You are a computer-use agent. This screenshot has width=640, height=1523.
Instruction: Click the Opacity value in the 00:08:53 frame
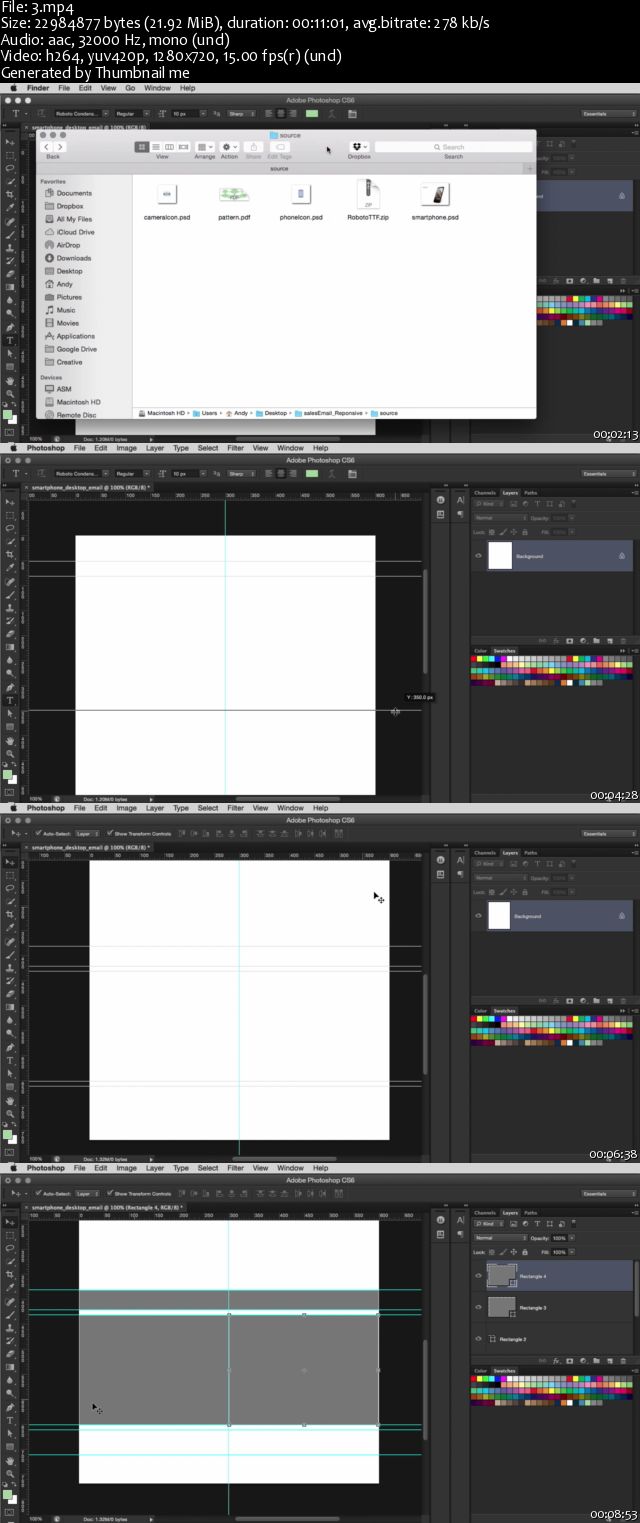[x=560, y=1238]
